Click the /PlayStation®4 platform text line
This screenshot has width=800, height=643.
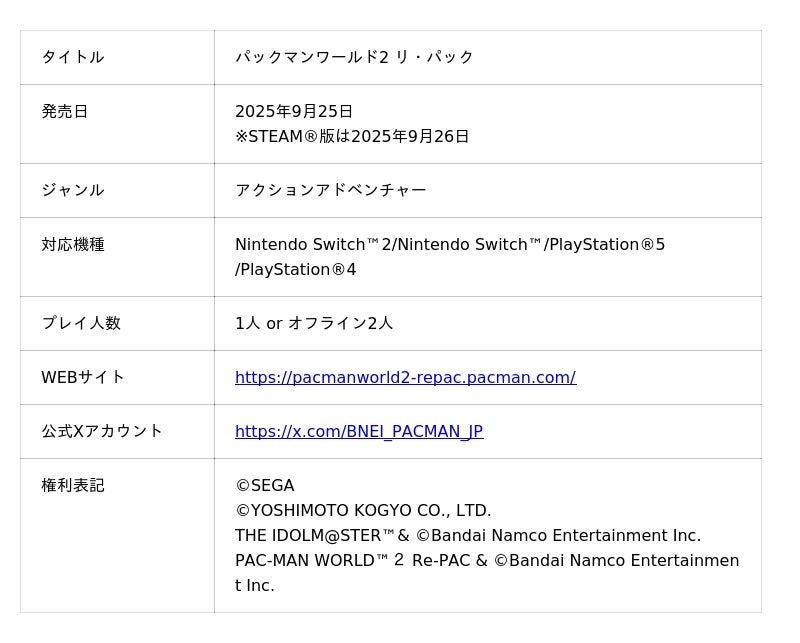tap(295, 270)
